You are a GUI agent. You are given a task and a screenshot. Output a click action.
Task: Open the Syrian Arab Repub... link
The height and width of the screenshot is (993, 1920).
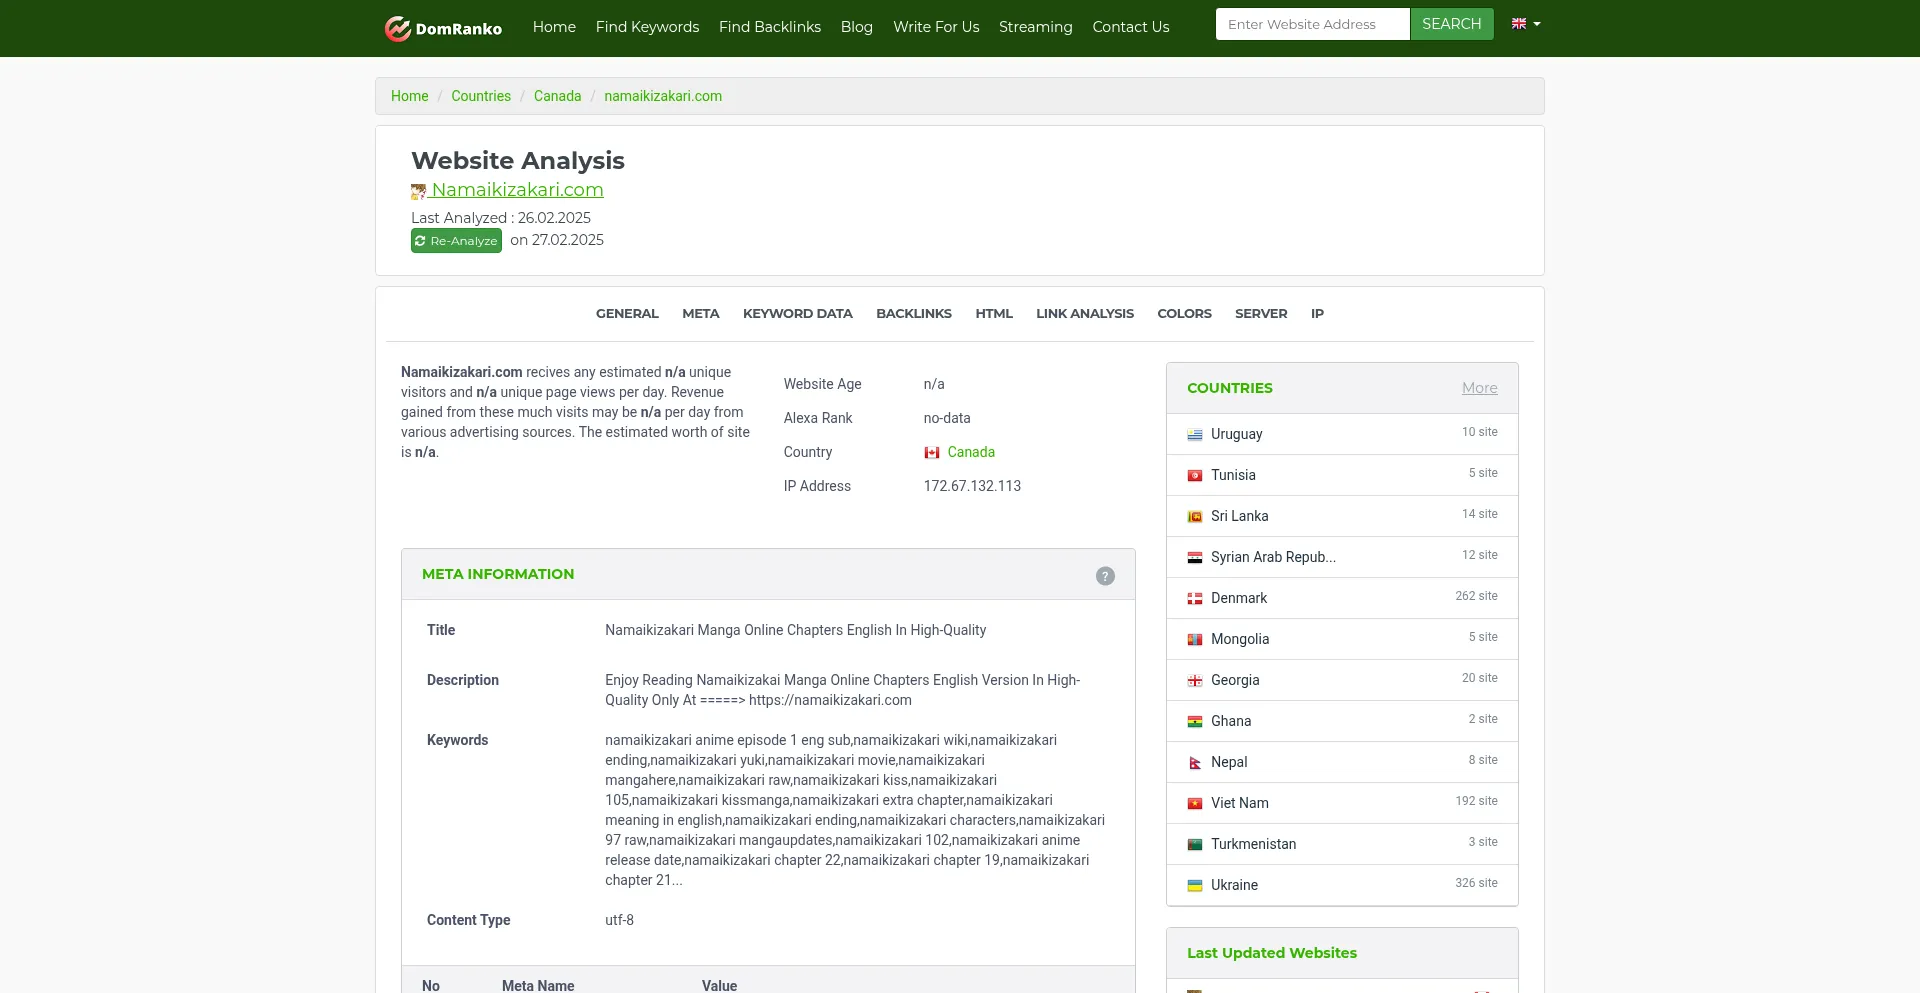[1273, 557]
